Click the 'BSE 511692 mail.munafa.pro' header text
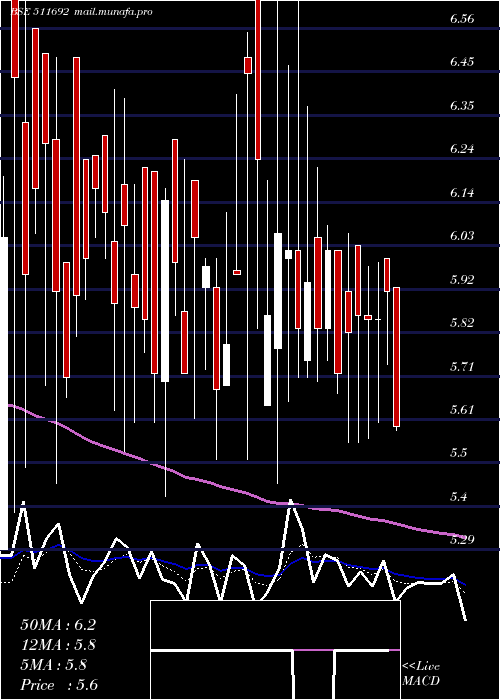 pyautogui.click(x=81, y=11)
